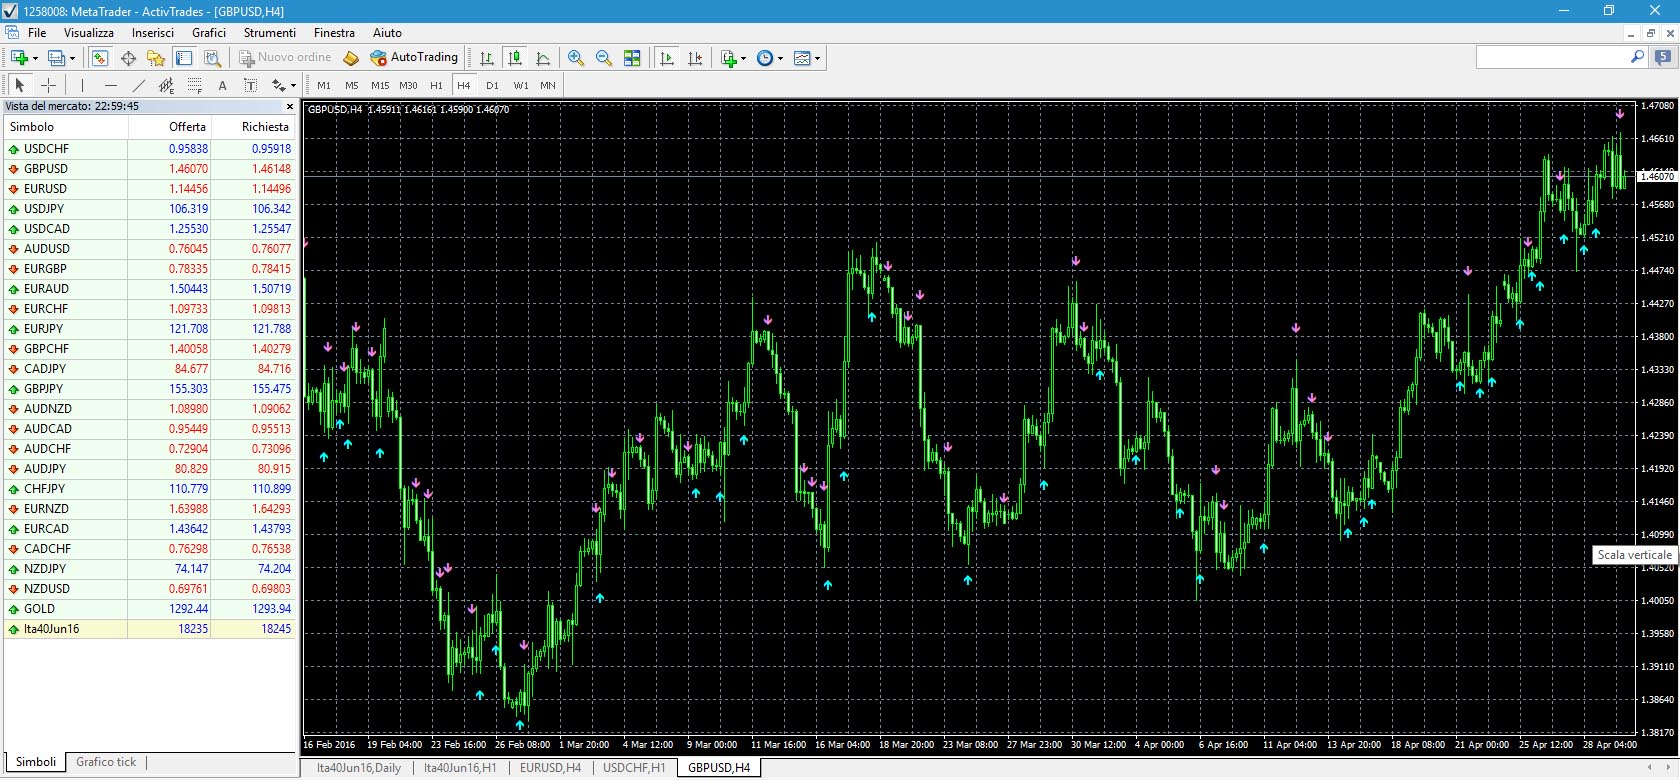Open the Periods clock icon

[765, 58]
